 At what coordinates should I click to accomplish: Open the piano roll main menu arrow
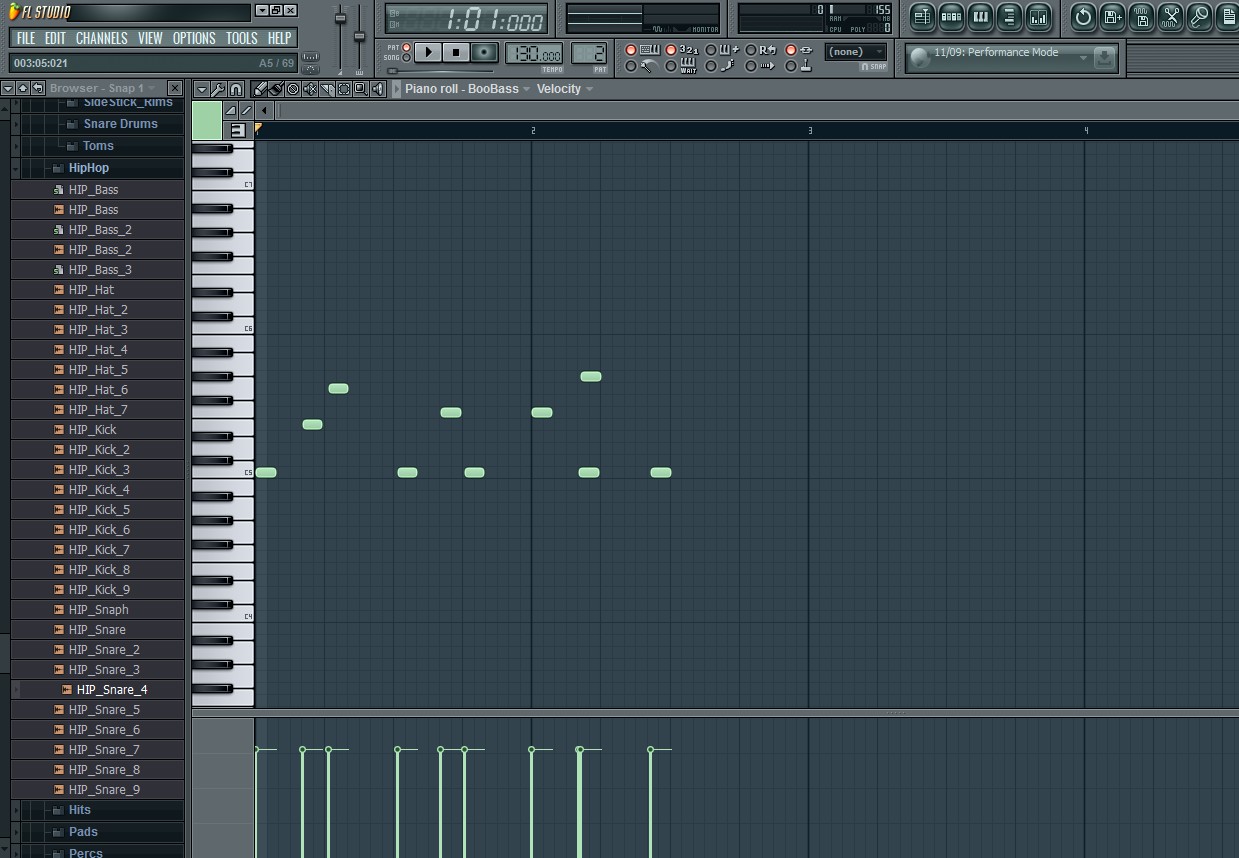(x=201, y=89)
